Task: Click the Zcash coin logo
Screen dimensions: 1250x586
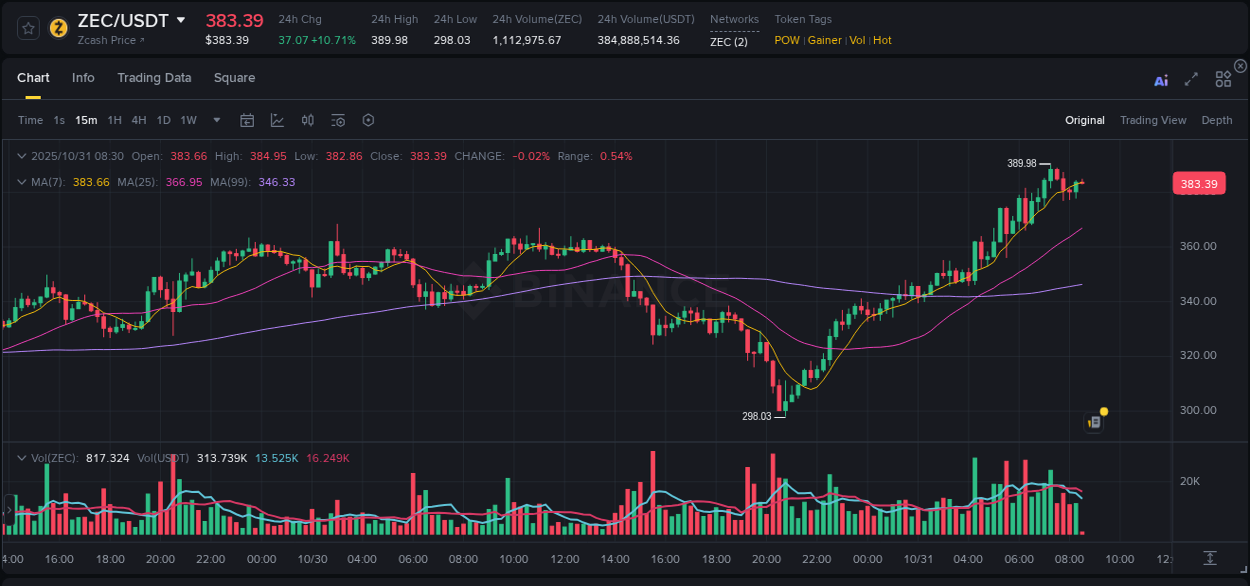Action: pyautogui.click(x=57, y=29)
